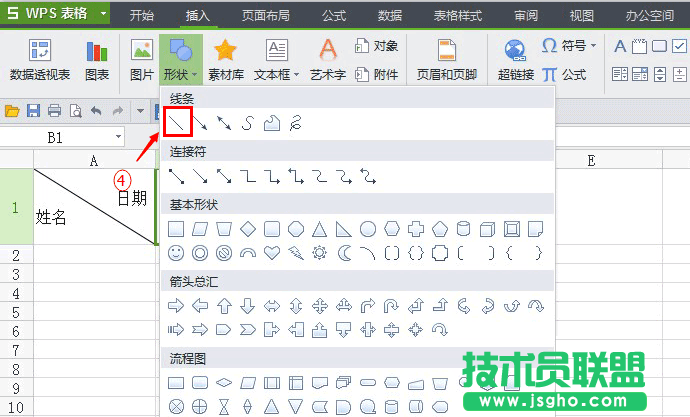
Task: Click the Undo arrow icon
Action: pyautogui.click(x=96, y=110)
